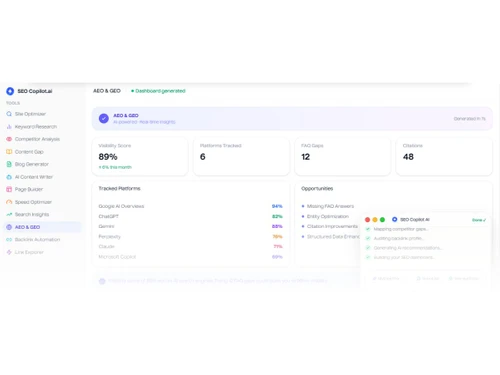Click the Visibility Score 89% value
Image resolution: width=500 pixels, height=375 pixels.
(x=108, y=157)
